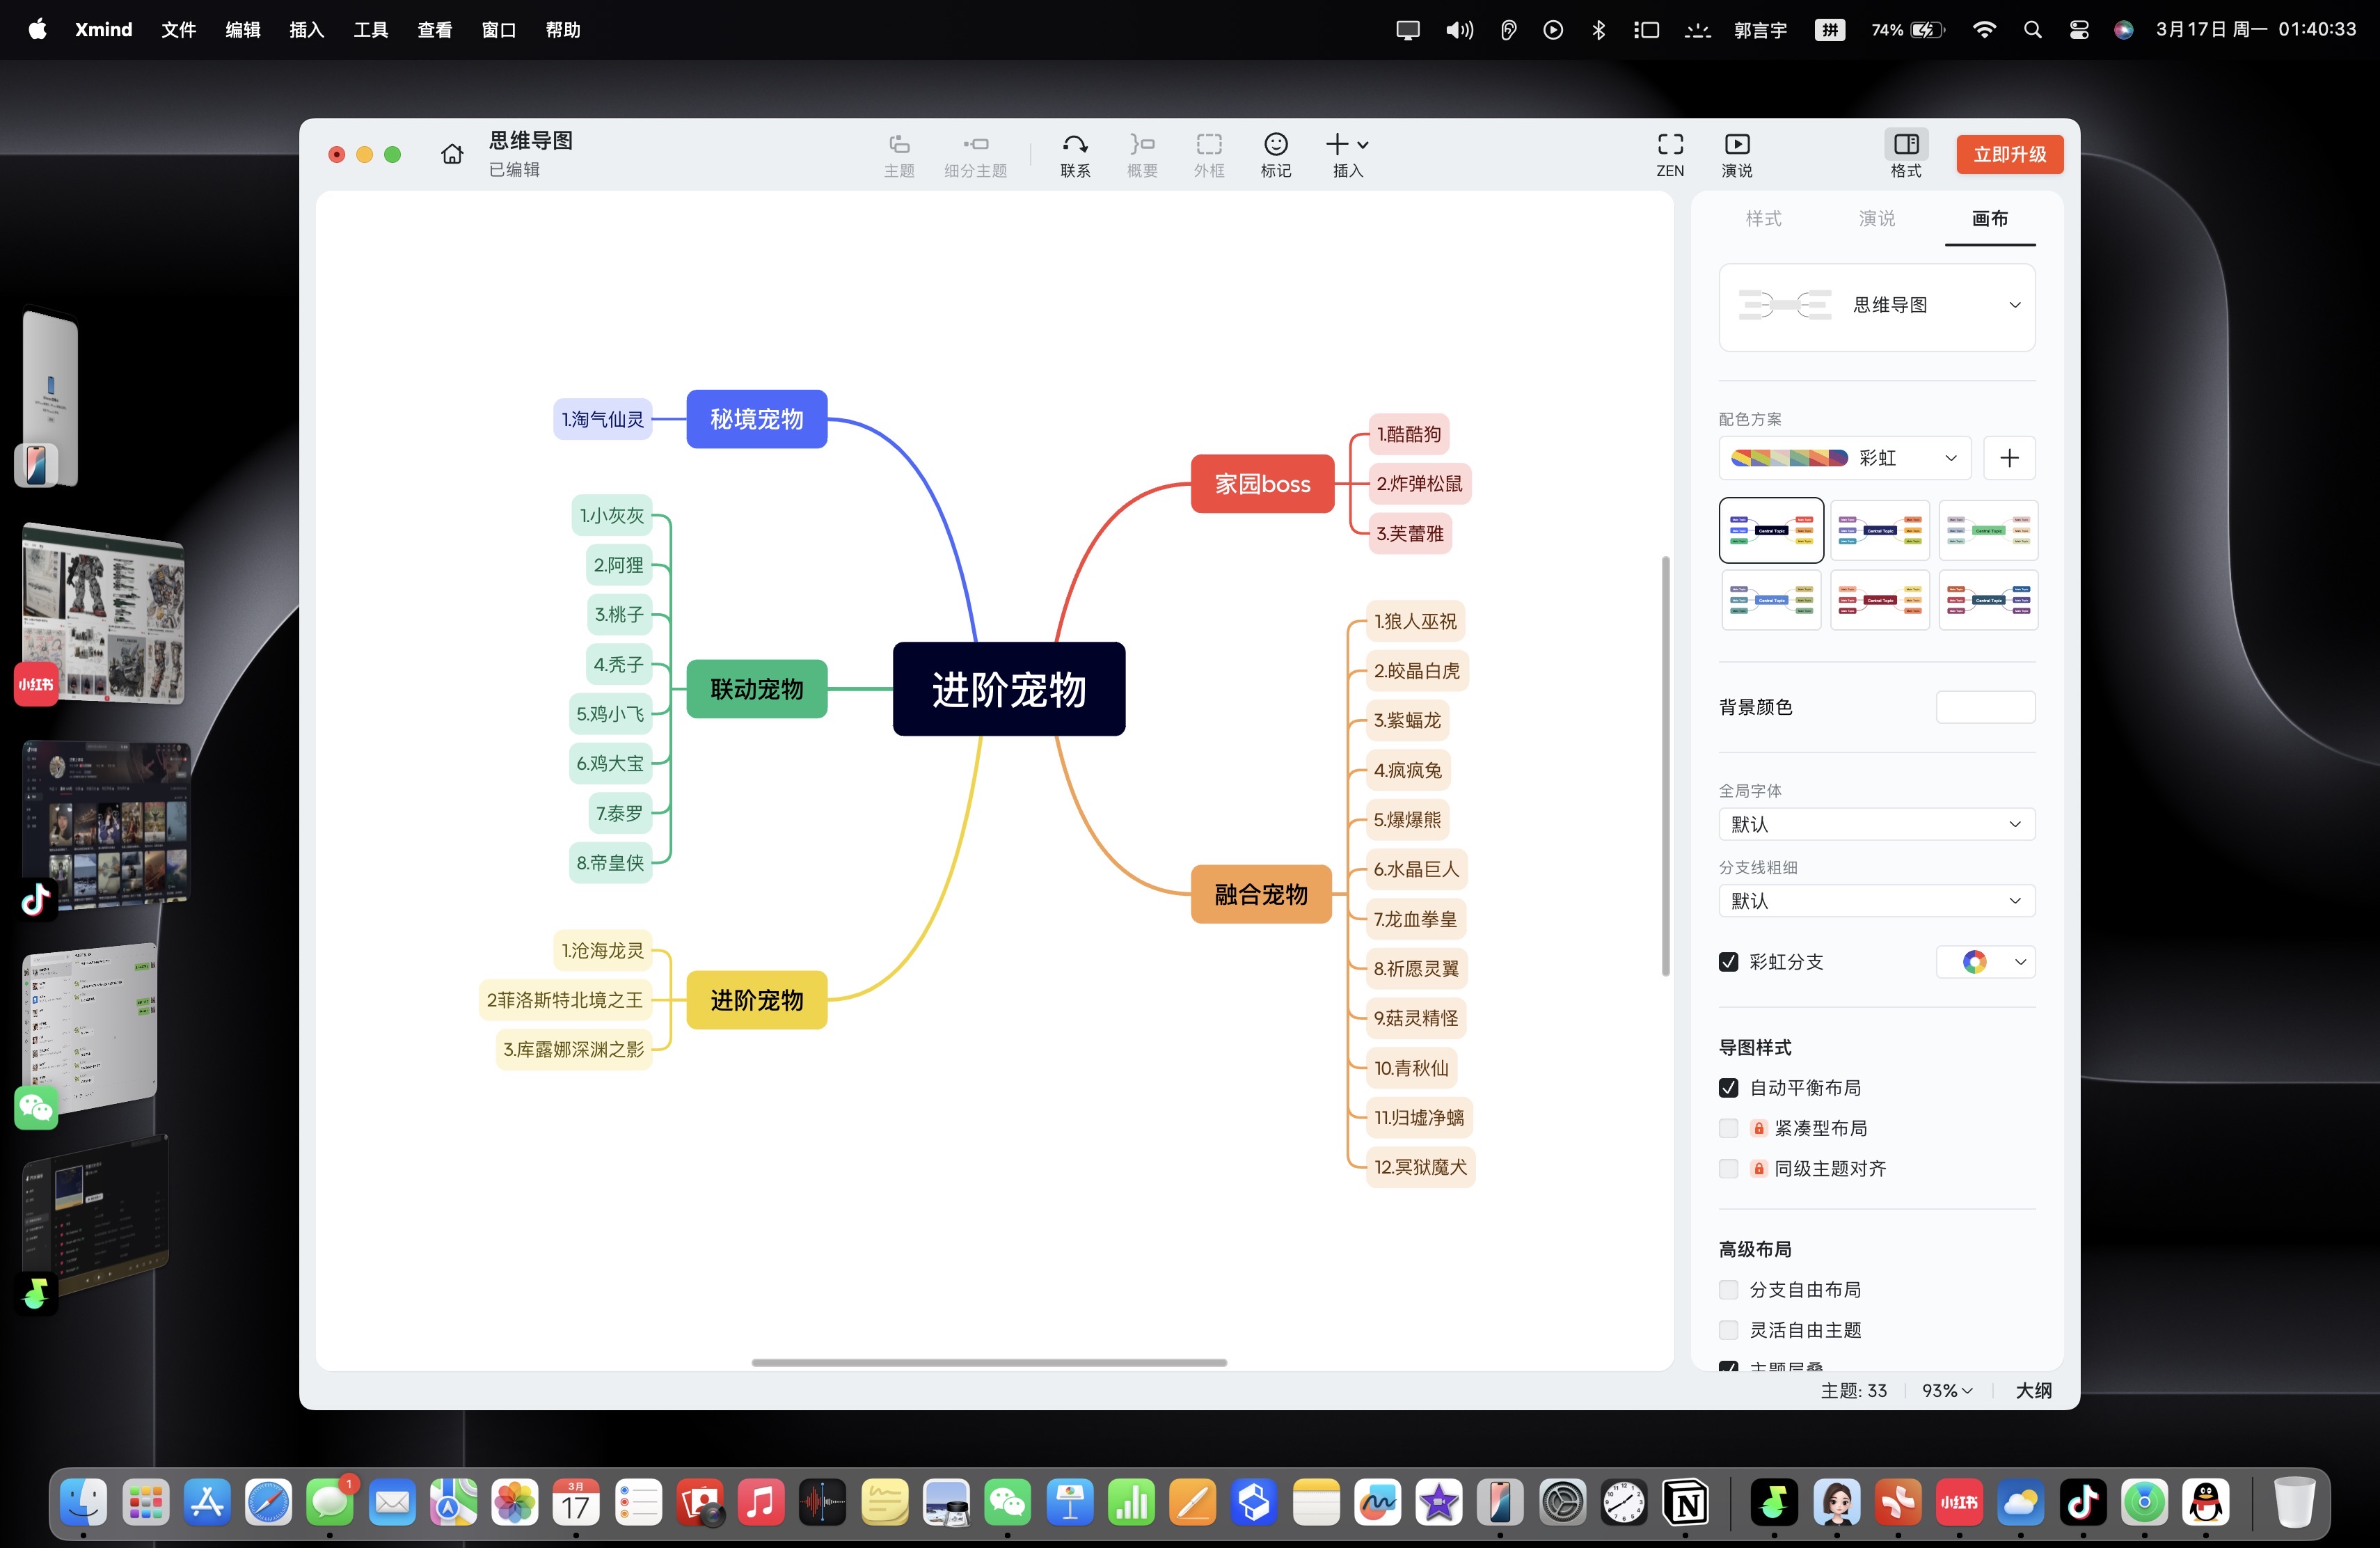Open the 窗口 menu

pyautogui.click(x=498, y=30)
